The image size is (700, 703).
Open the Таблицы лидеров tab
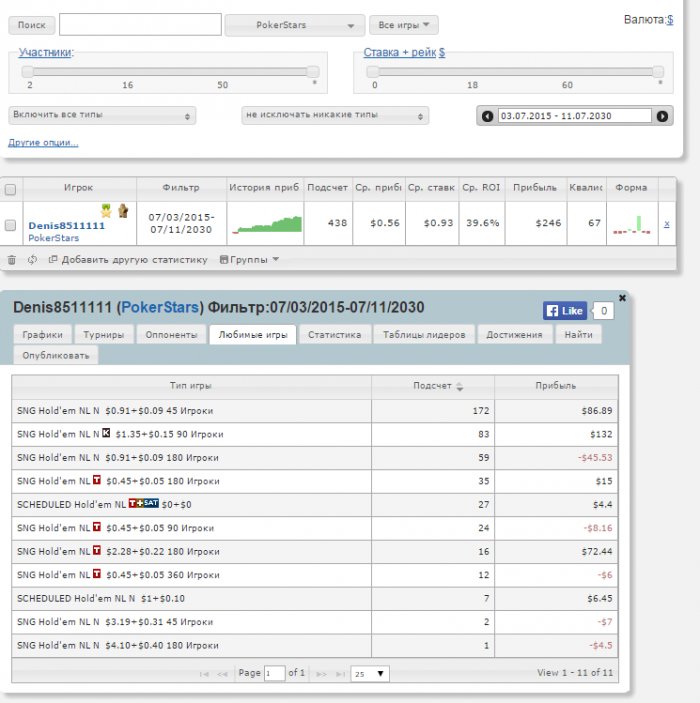pos(424,335)
